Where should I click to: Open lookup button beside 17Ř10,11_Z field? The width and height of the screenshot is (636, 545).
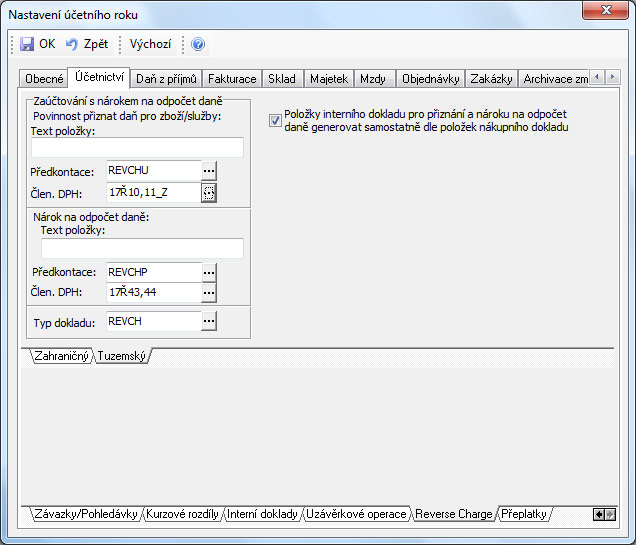click(x=209, y=193)
